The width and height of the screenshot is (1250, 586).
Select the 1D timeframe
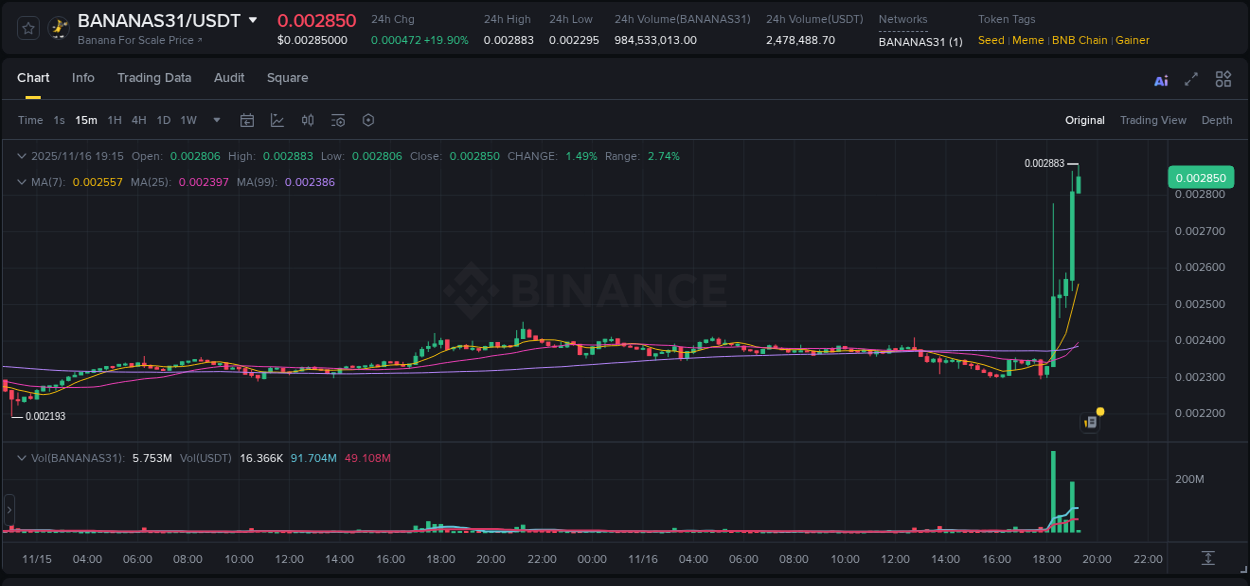(x=163, y=119)
